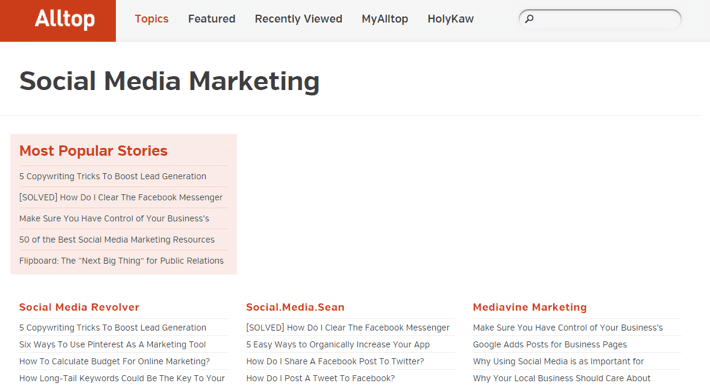This screenshot has height=385, width=710.
Task: Open the Topics menu
Action: [151, 19]
